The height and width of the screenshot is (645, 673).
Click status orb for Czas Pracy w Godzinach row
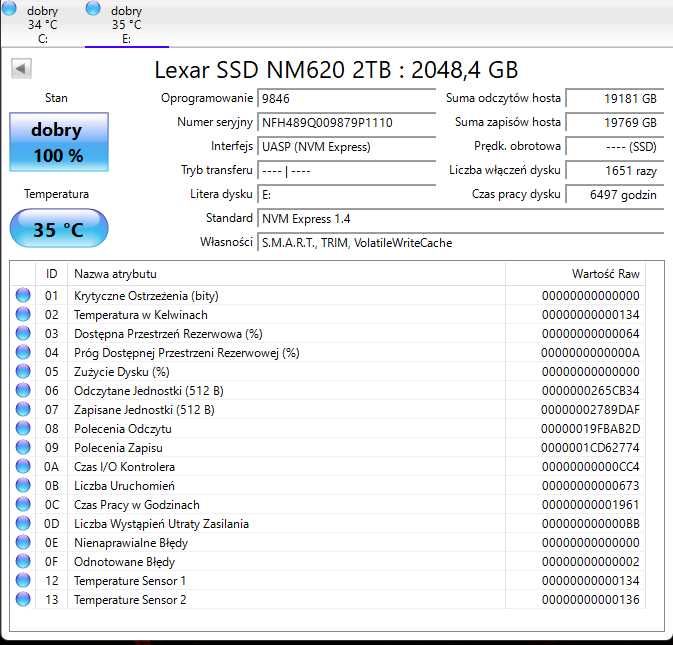coord(23,504)
